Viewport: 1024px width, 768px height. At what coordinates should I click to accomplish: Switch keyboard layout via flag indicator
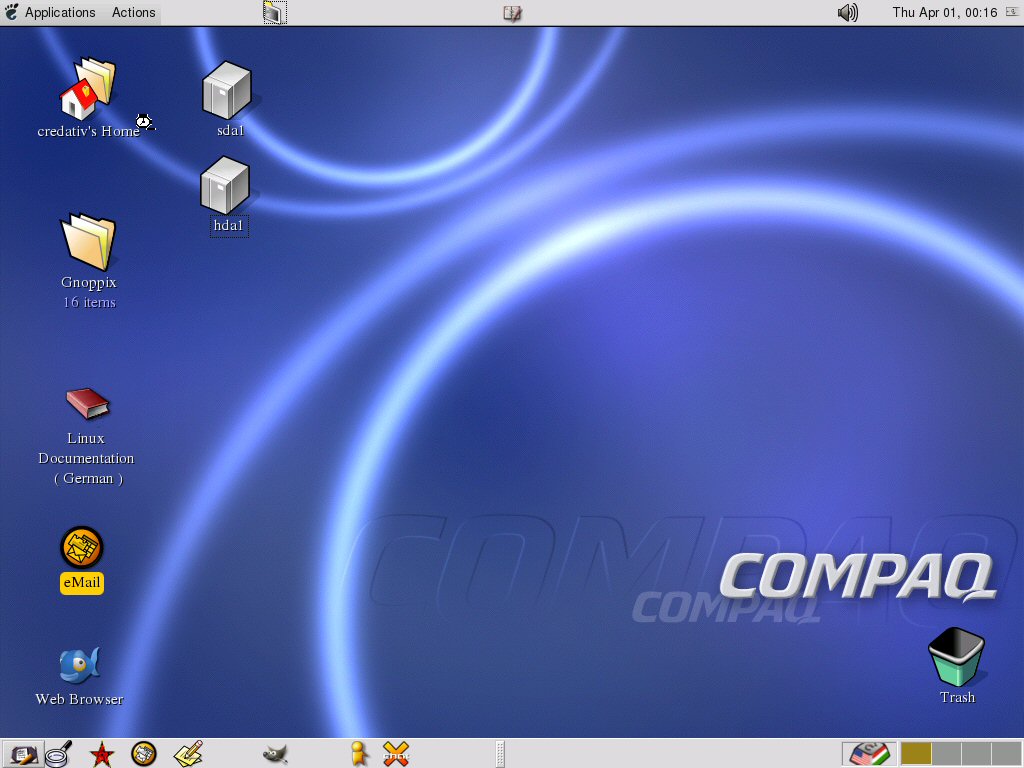pyautogui.click(x=868, y=754)
